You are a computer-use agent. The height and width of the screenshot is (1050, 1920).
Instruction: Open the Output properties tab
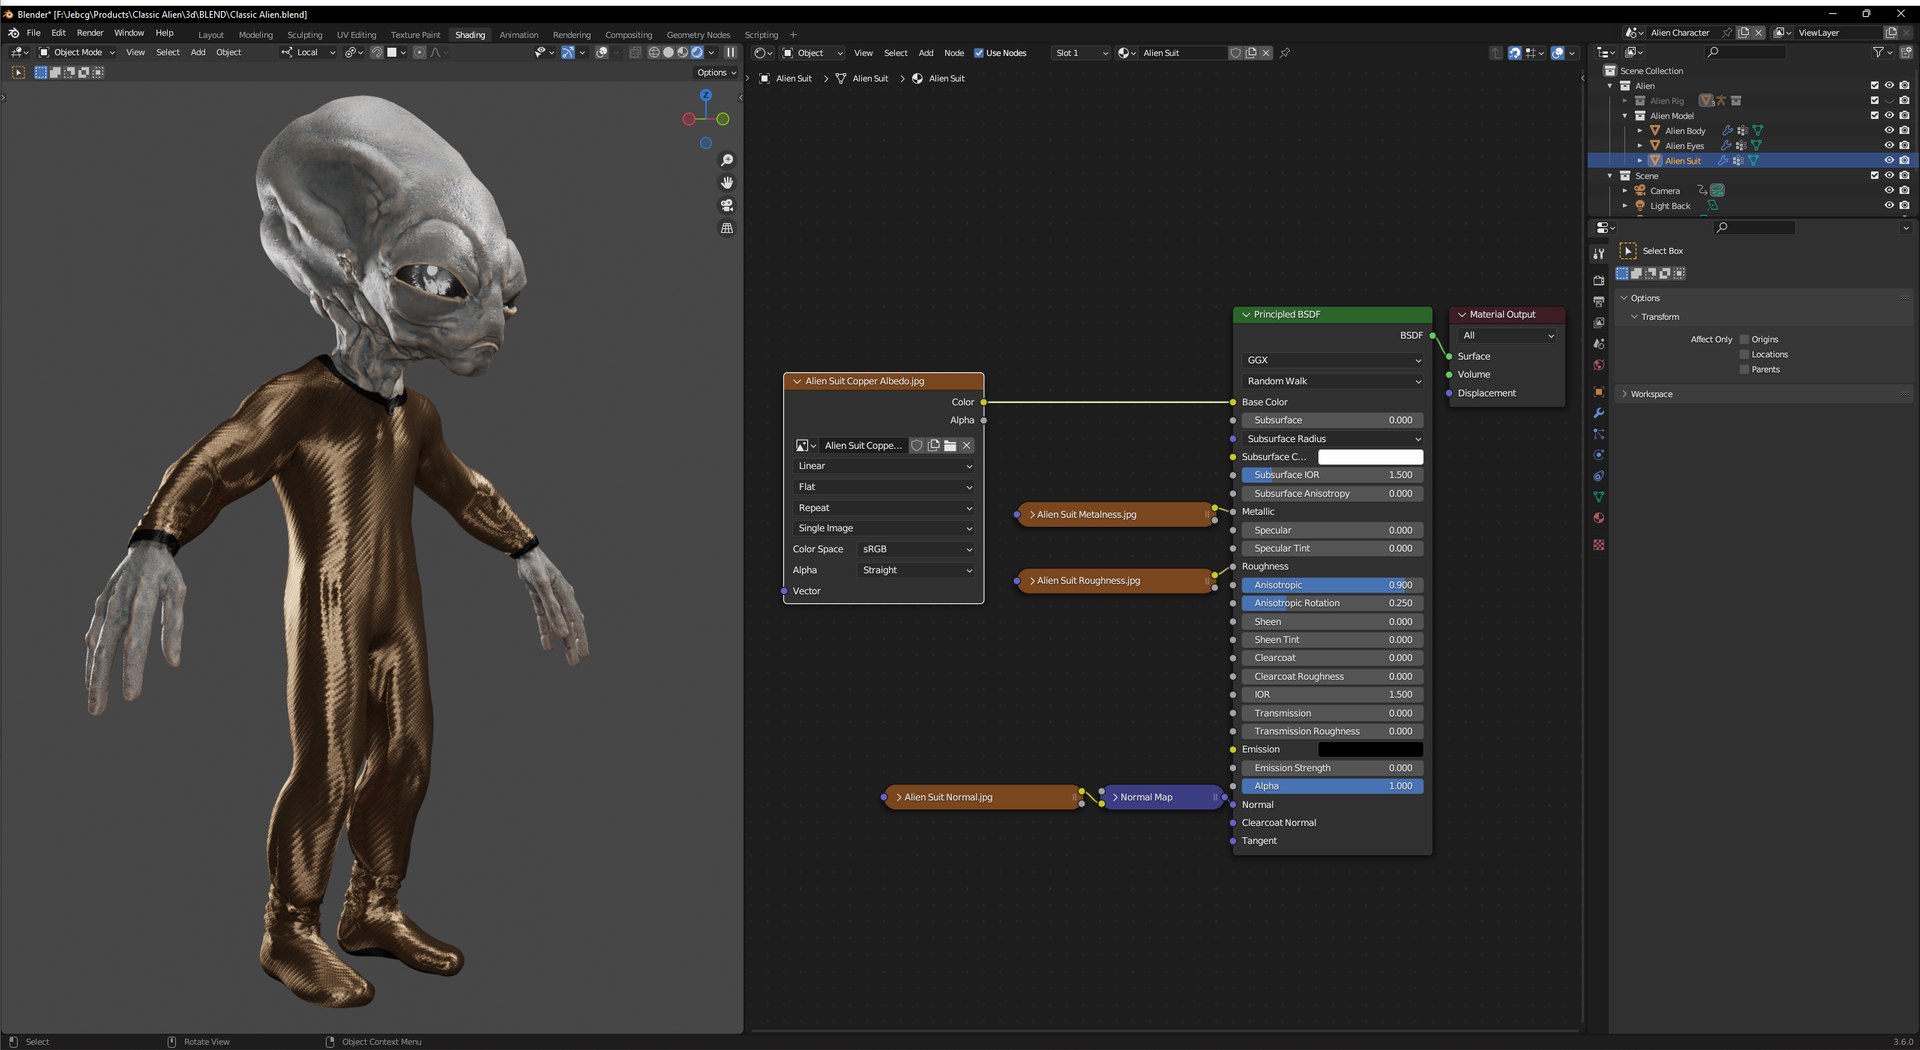(x=1599, y=301)
